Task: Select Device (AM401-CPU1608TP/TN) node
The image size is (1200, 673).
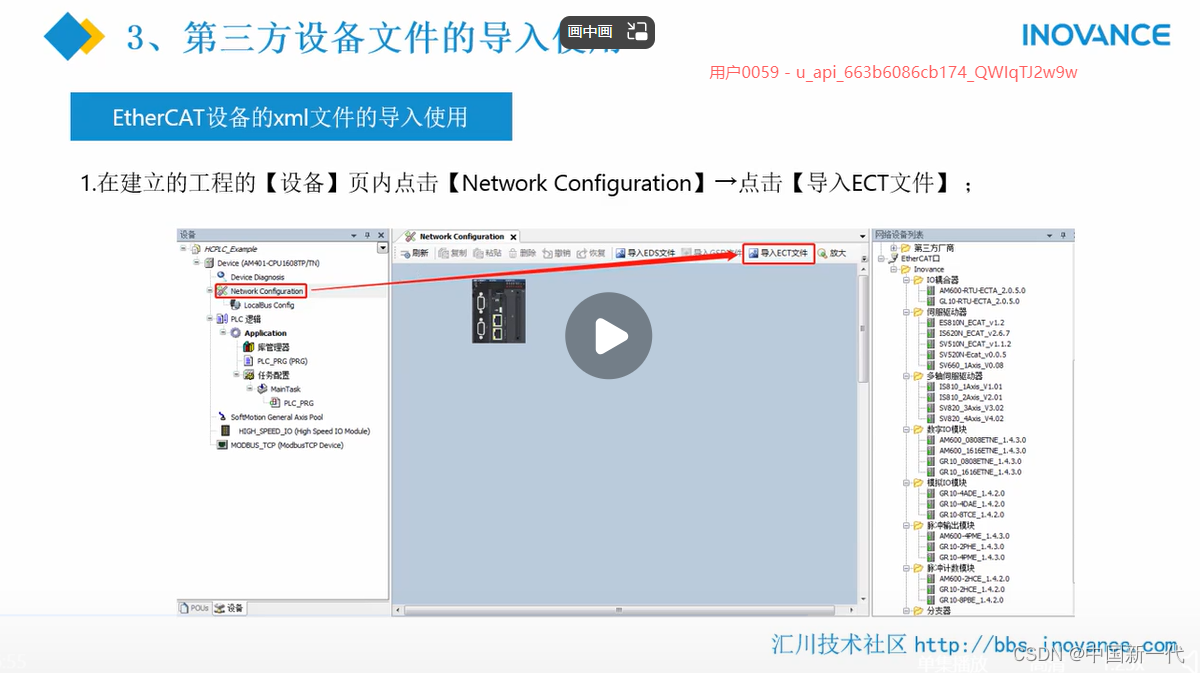Action: coord(262,263)
